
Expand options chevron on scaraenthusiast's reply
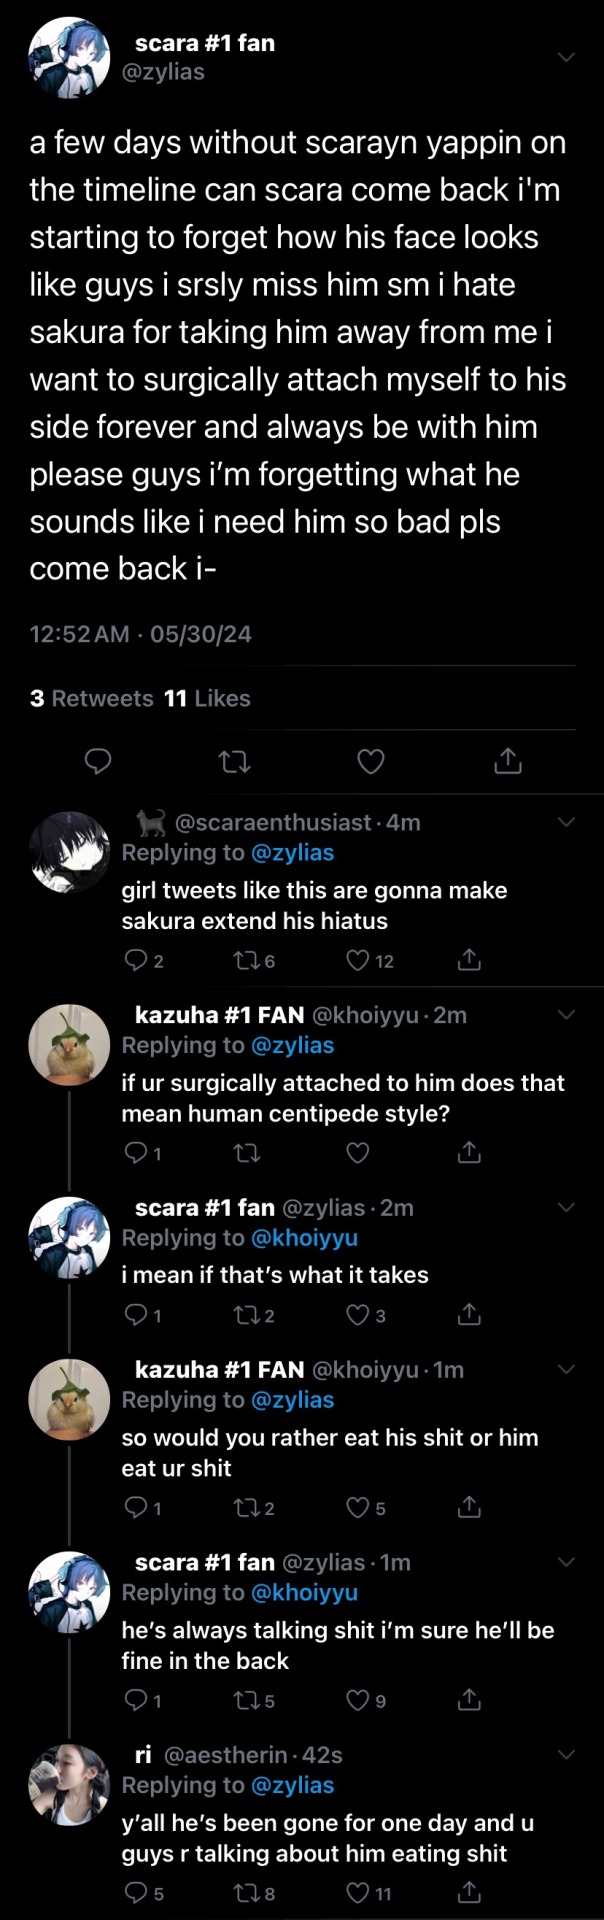[566, 822]
